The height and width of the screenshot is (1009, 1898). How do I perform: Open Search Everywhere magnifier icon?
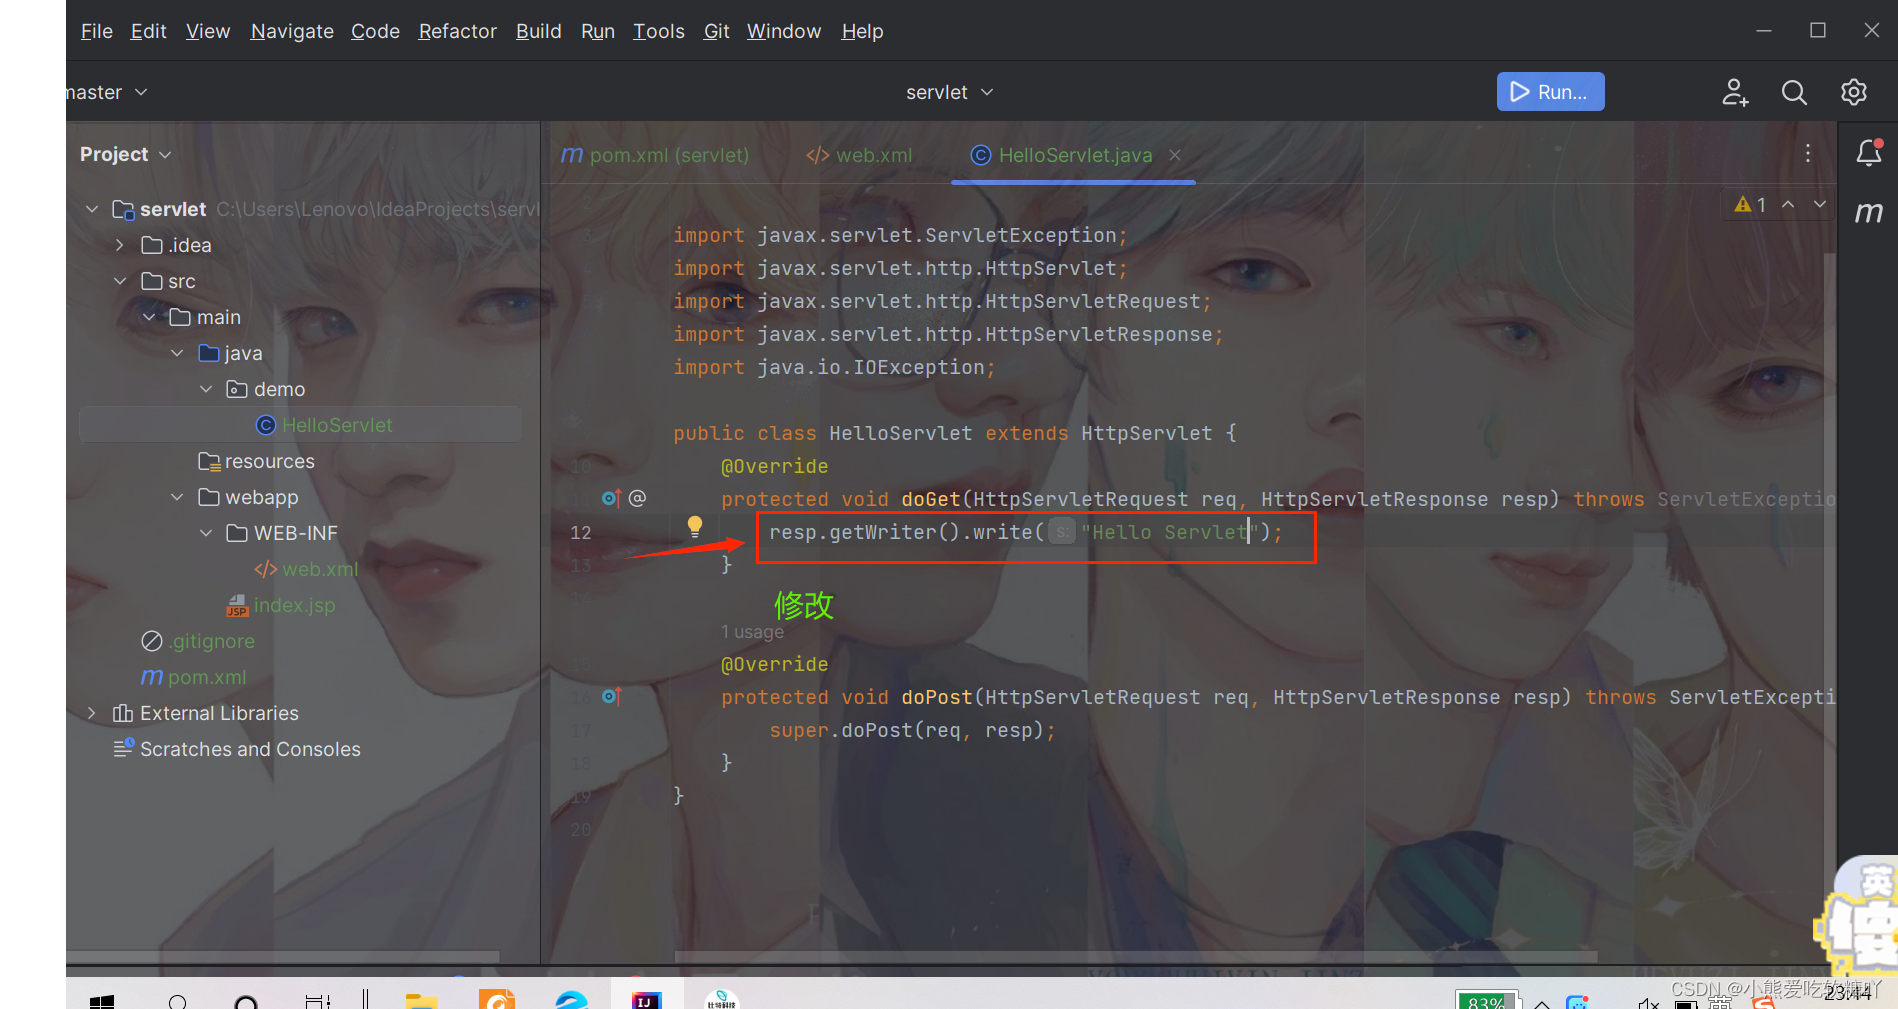[1794, 92]
